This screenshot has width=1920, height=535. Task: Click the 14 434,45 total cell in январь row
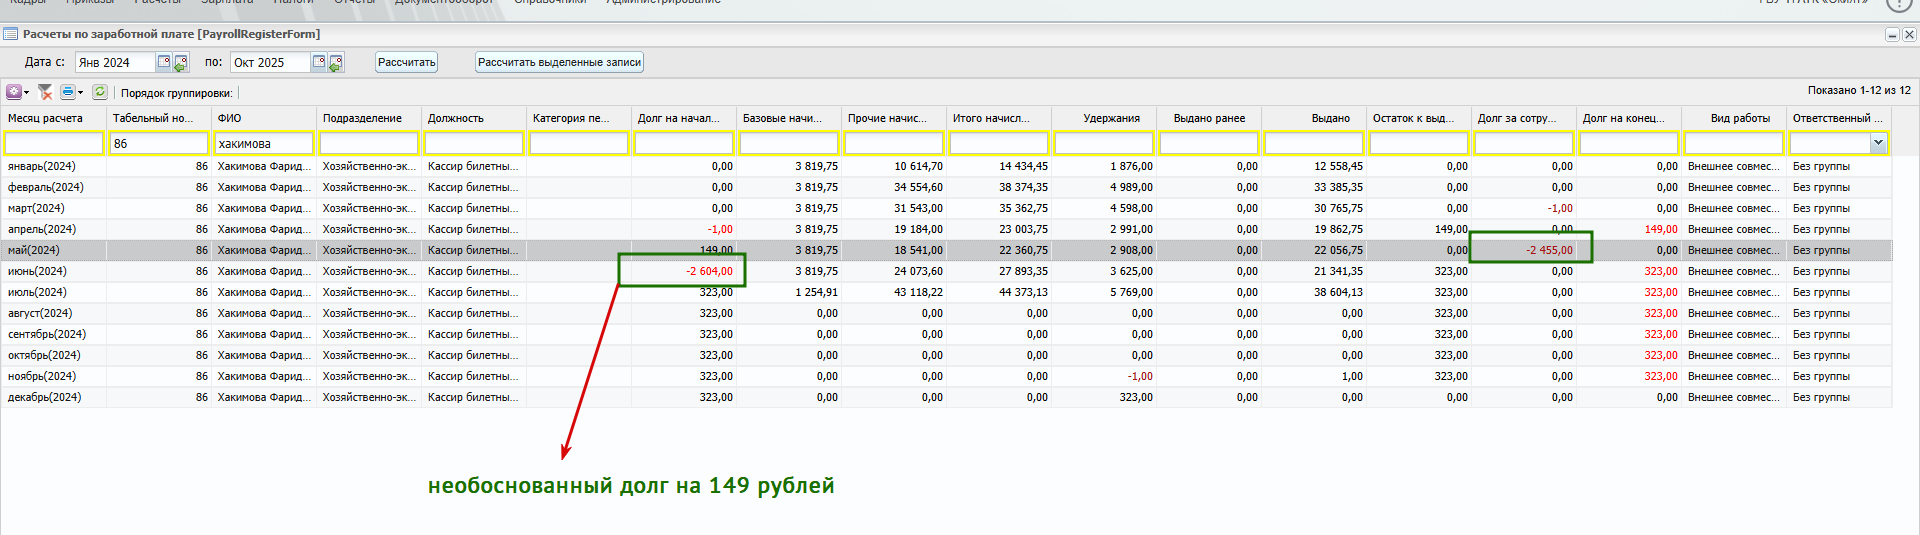point(999,166)
